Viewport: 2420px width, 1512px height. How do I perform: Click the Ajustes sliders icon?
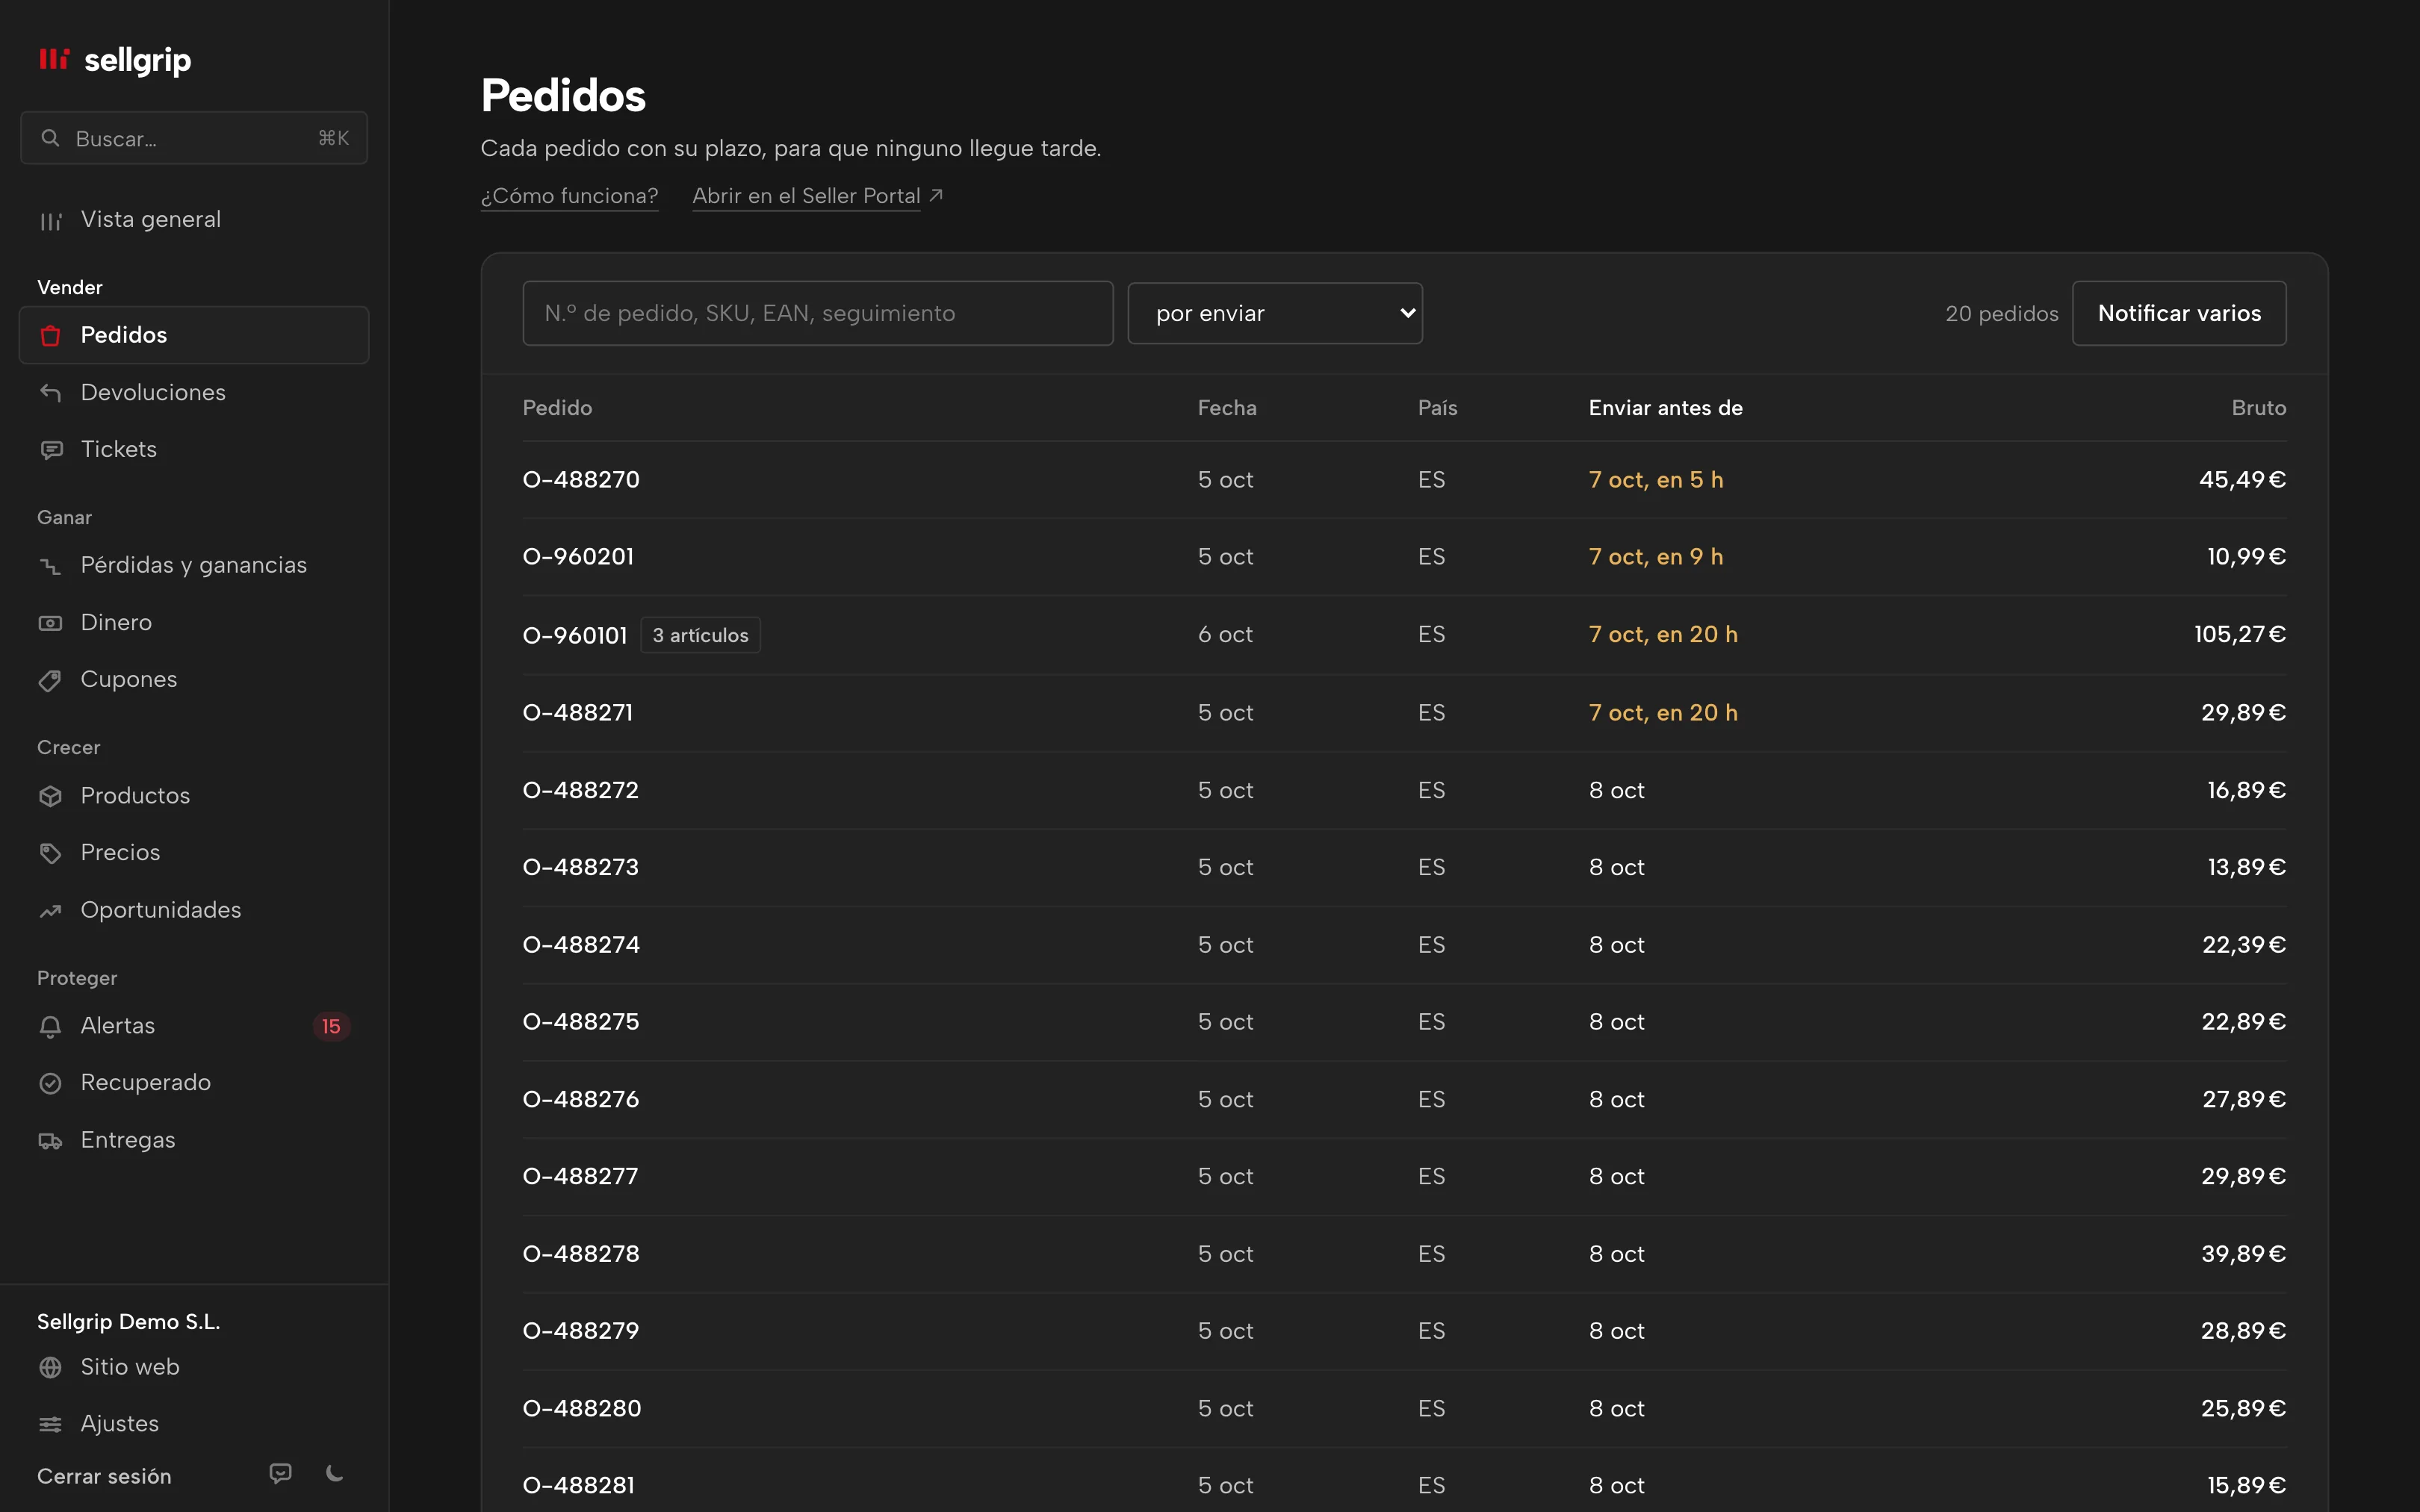coord(50,1424)
